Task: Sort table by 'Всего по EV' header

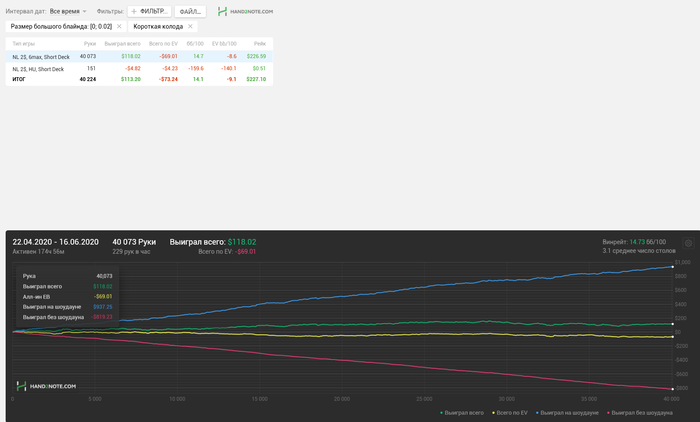Action: tap(163, 44)
